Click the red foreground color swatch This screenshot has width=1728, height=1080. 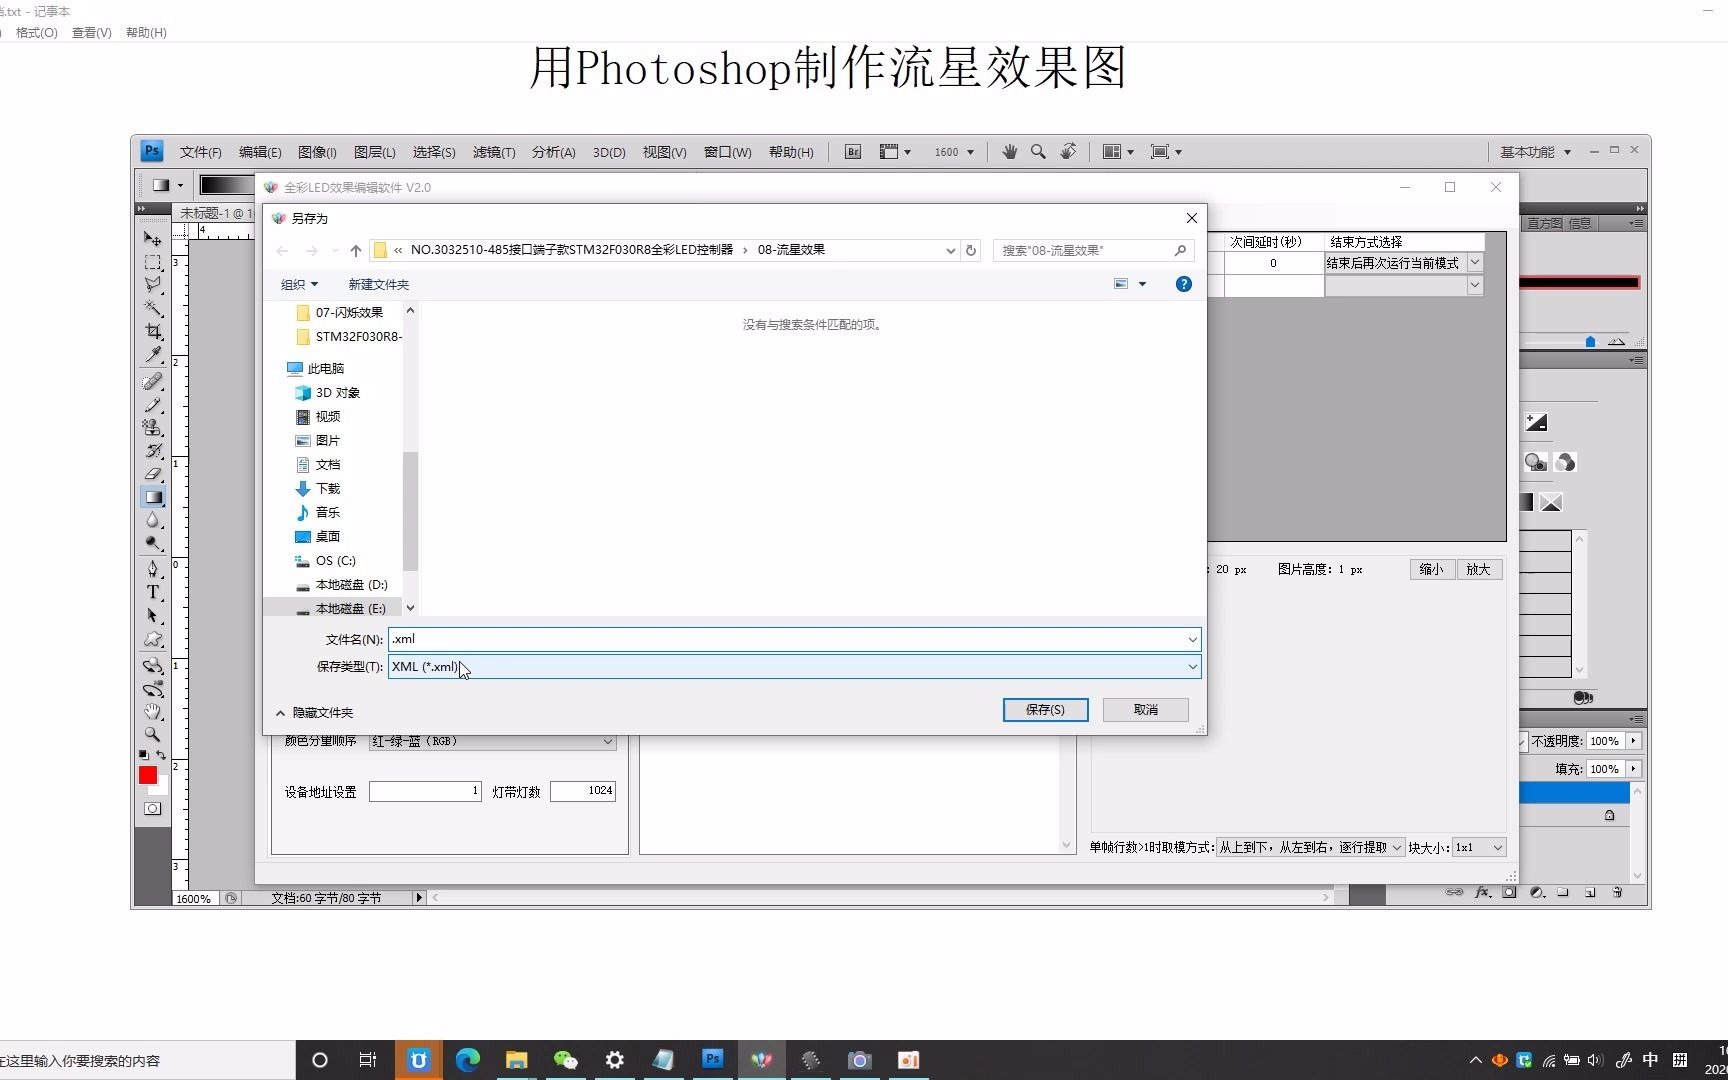pyautogui.click(x=148, y=775)
